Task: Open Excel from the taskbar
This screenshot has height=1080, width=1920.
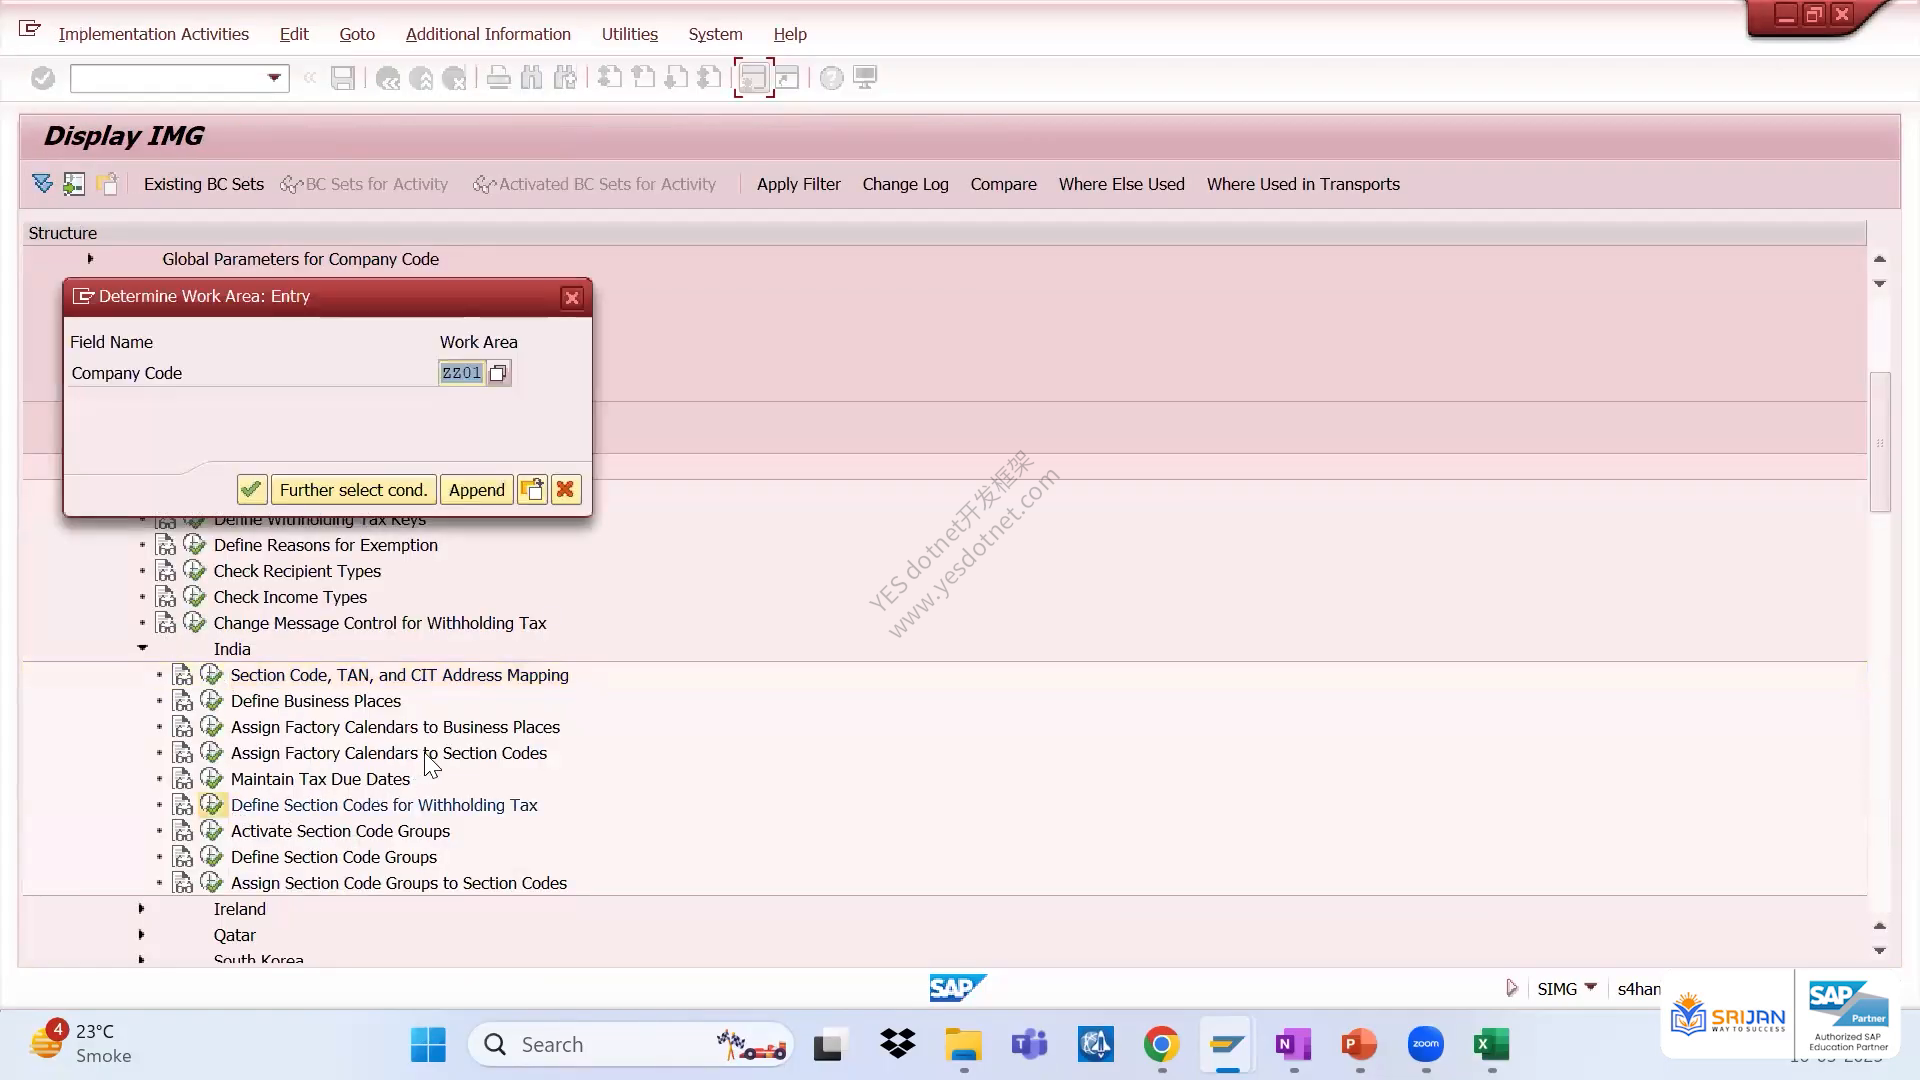Action: (1491, 1045)
